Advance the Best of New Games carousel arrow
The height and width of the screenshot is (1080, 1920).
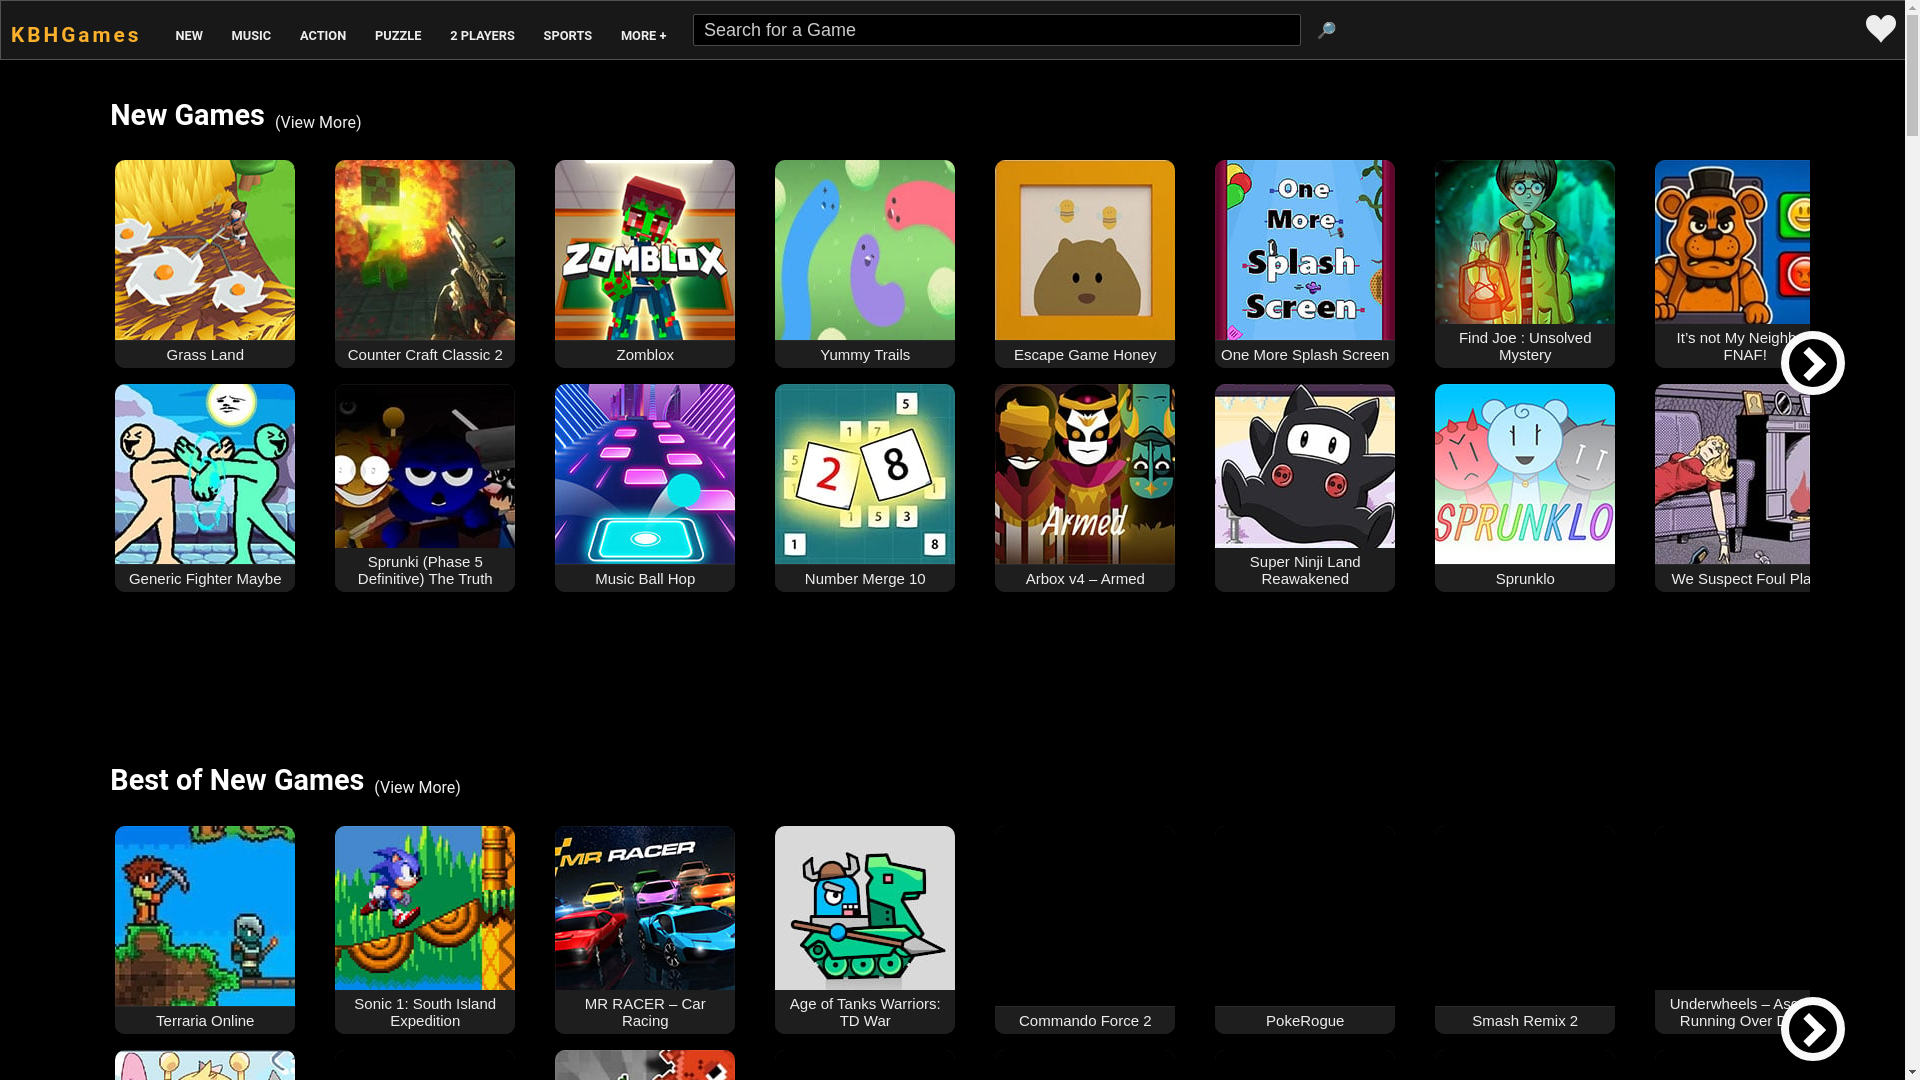point(1812,1029)
